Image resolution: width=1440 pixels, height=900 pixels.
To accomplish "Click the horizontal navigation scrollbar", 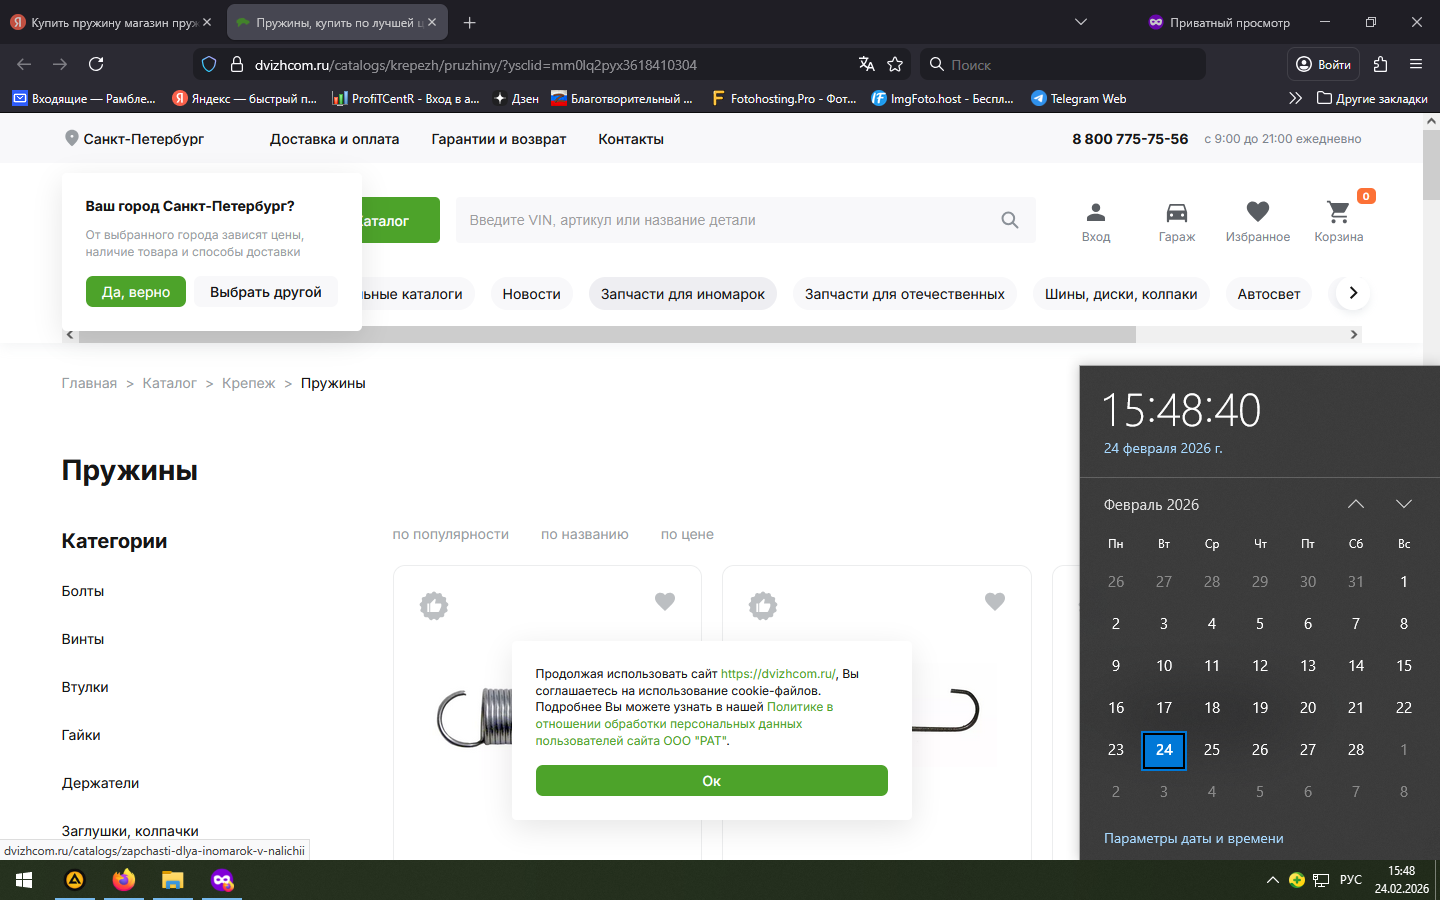I will coord(607,335).
